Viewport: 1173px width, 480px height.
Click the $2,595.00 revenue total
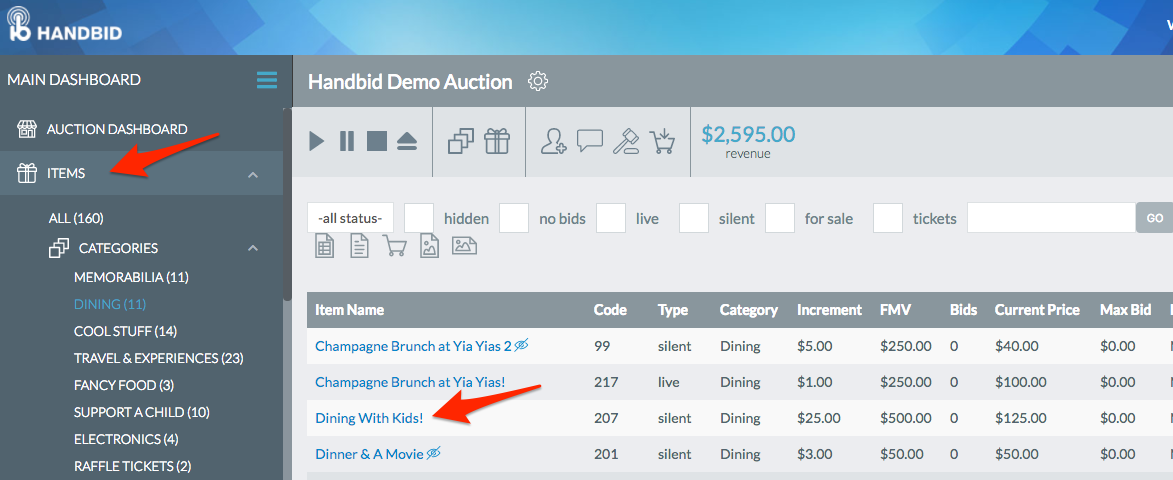tap(748, 135)
